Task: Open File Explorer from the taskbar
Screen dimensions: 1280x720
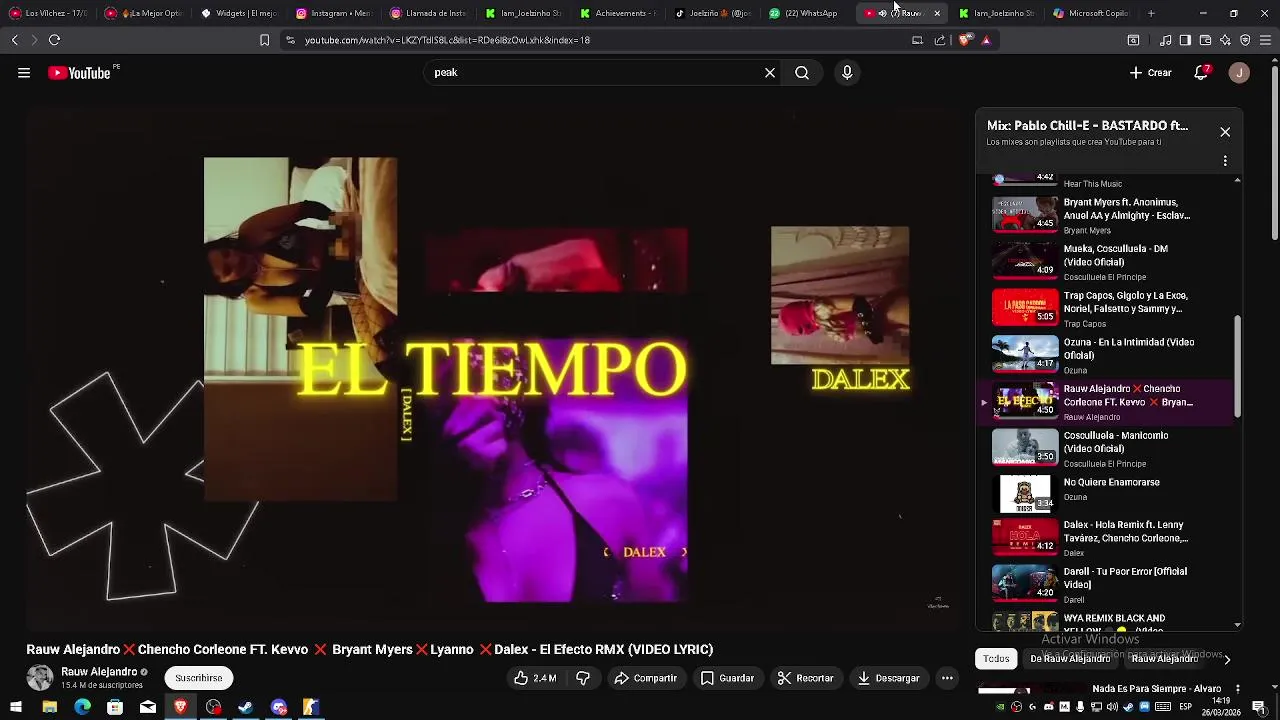Action: (x=49, y=707)
